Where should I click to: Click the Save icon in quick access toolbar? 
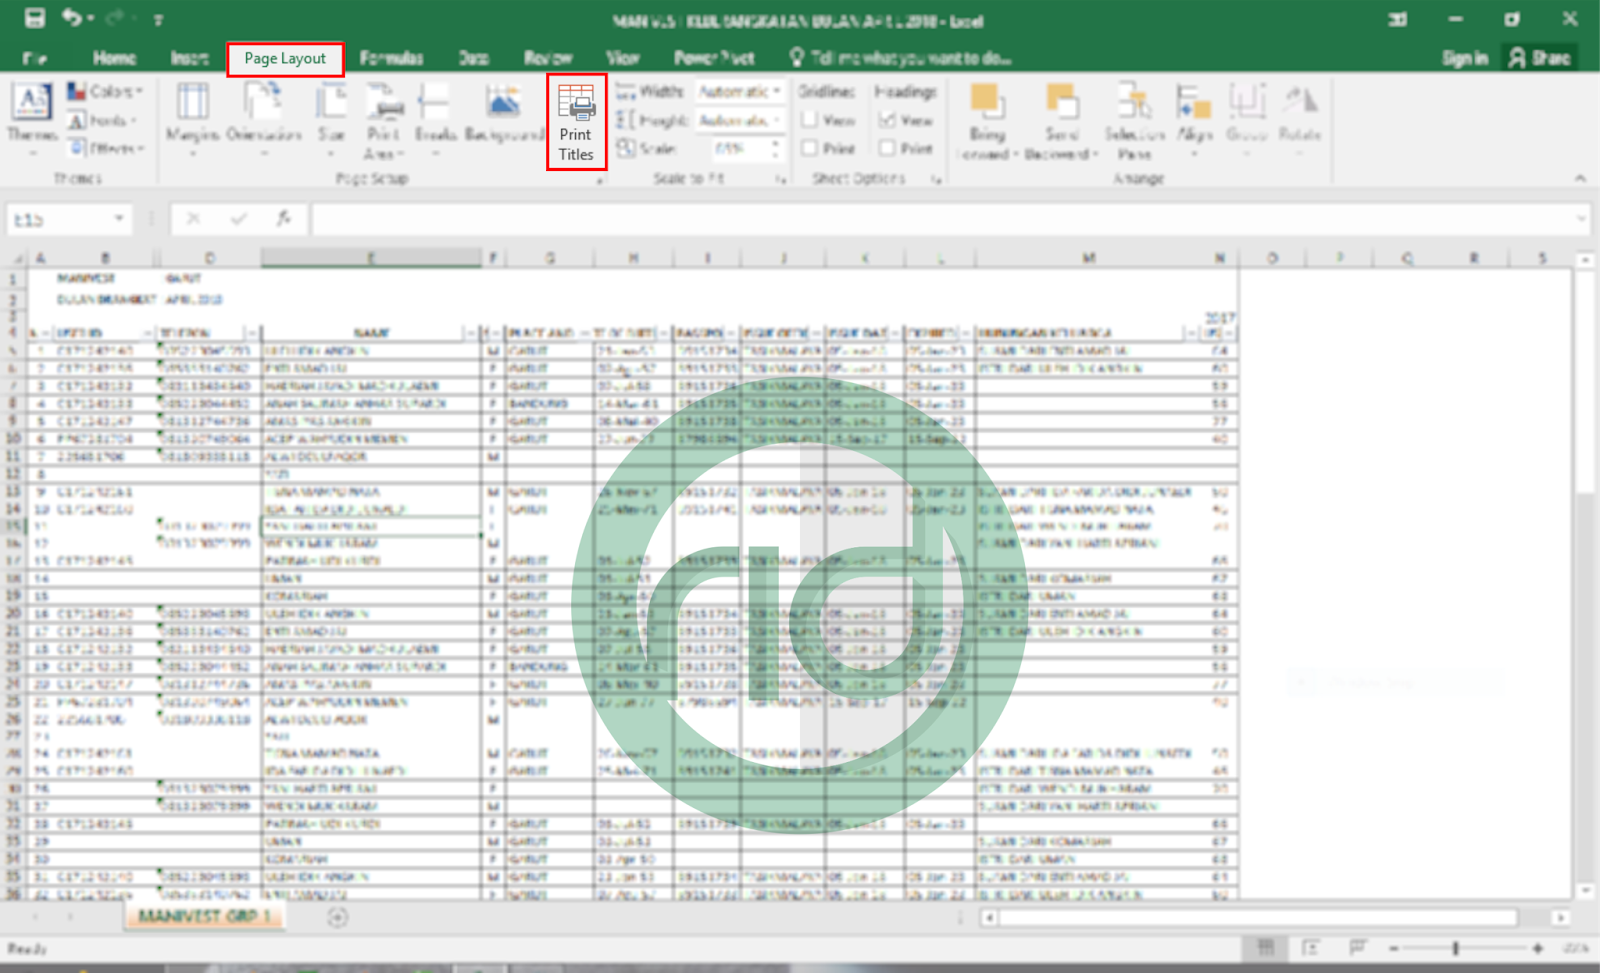(x=34, y=18)
